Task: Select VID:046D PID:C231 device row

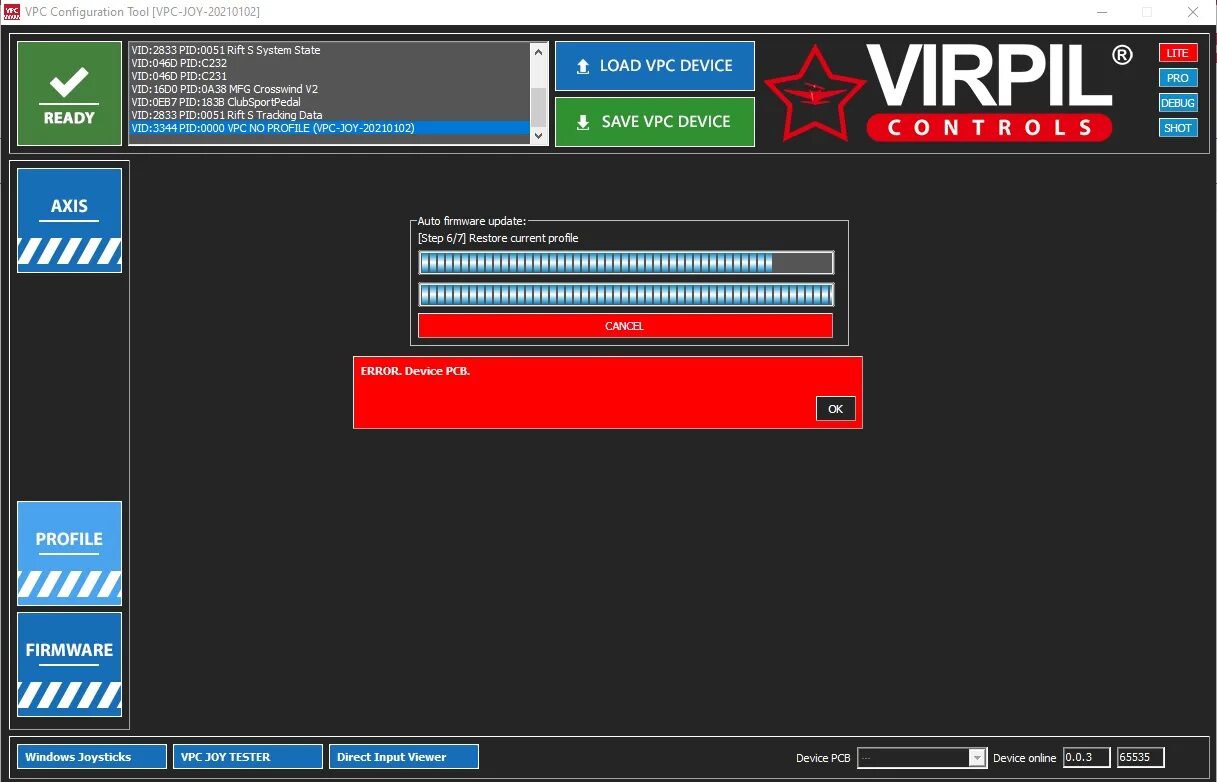Action: coord(329,76)
